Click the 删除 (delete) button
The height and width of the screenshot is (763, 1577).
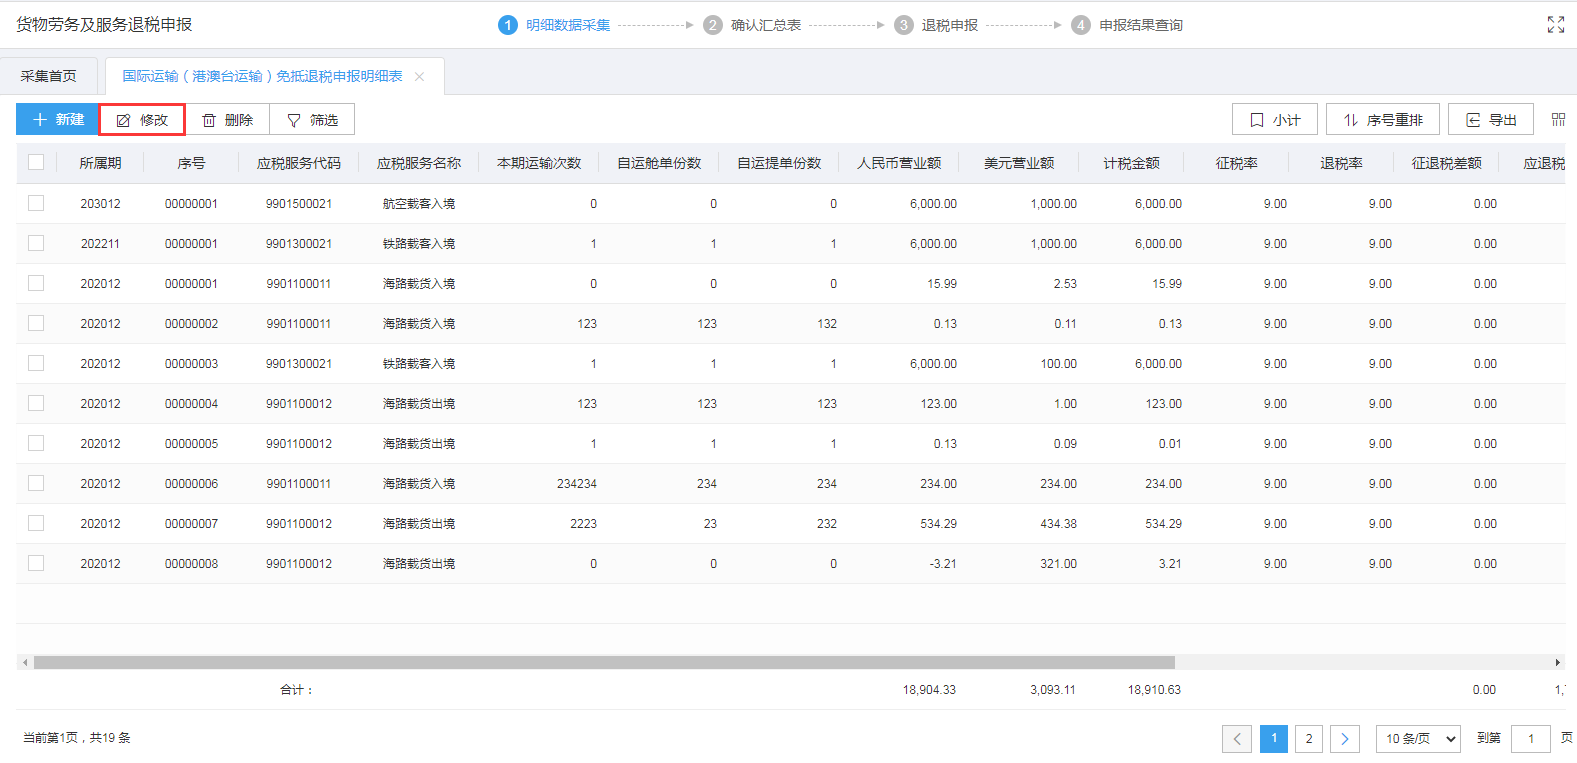click(227, 120)
